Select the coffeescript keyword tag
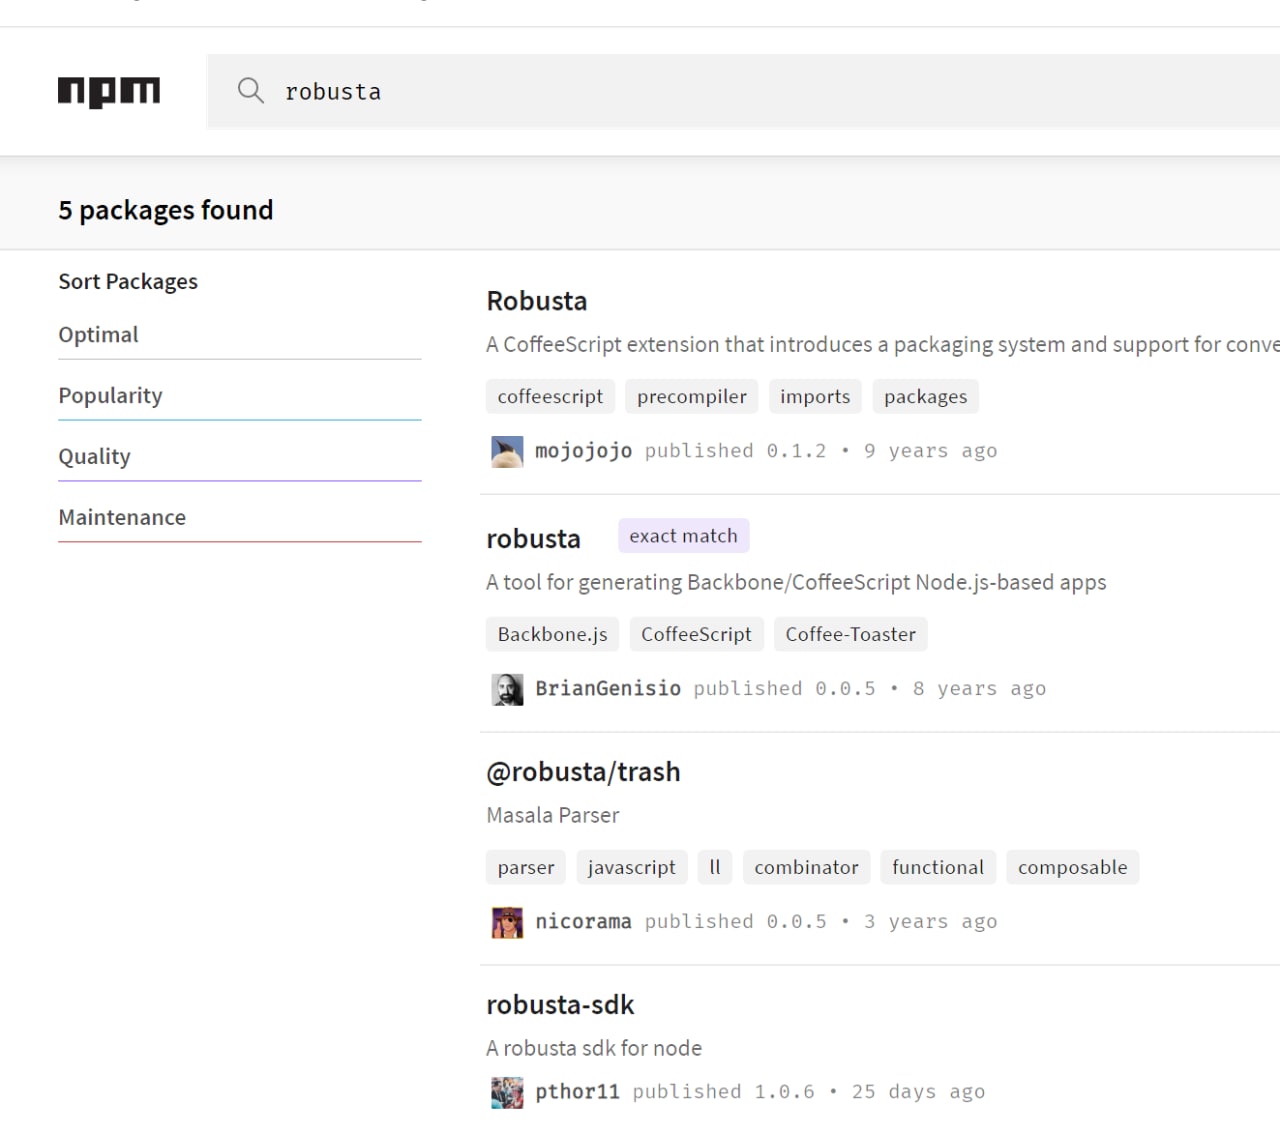The image size is (1280, 1133). (x=550, y=397)
